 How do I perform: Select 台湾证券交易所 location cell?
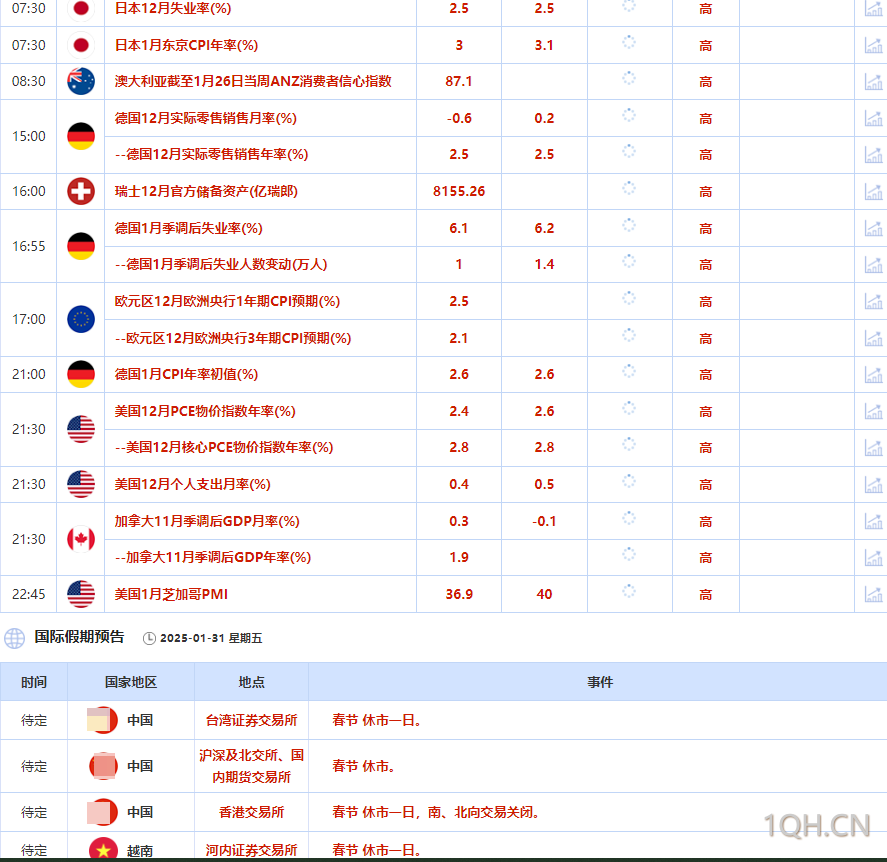point(252,720)
